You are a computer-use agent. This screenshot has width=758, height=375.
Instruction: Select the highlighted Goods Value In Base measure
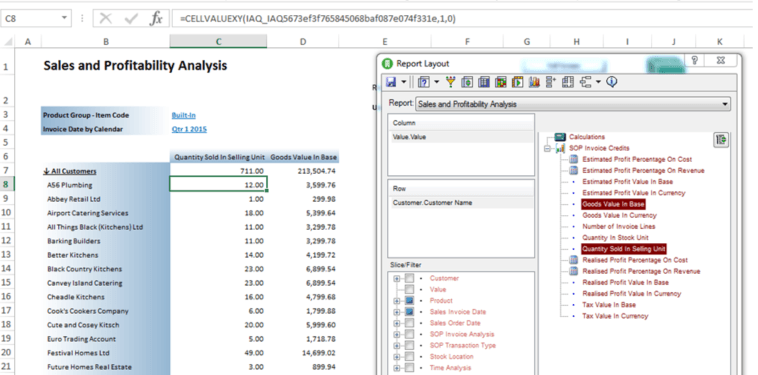(x=613, y=204)
